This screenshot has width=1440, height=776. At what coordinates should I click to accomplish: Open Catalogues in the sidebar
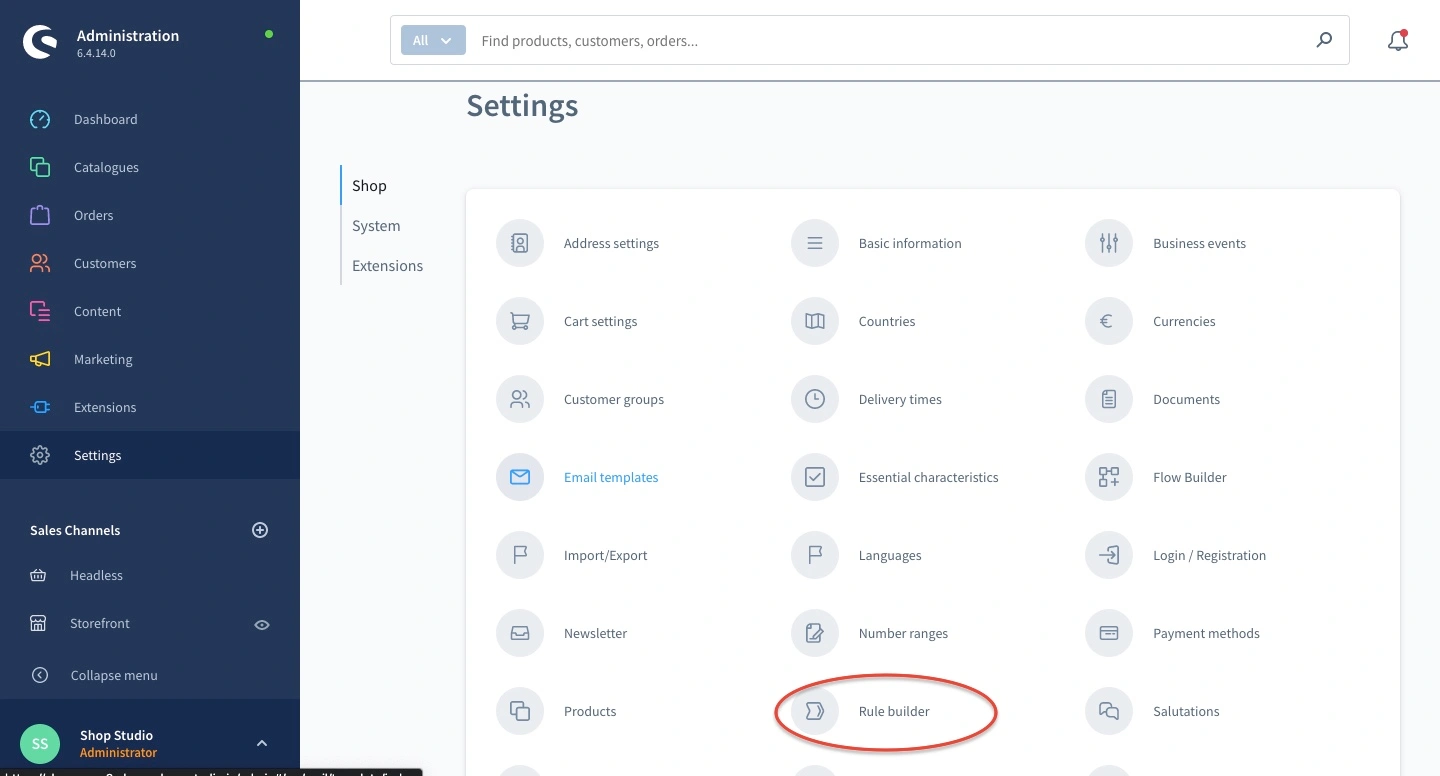pyautogui.click(x=106, y=167)
